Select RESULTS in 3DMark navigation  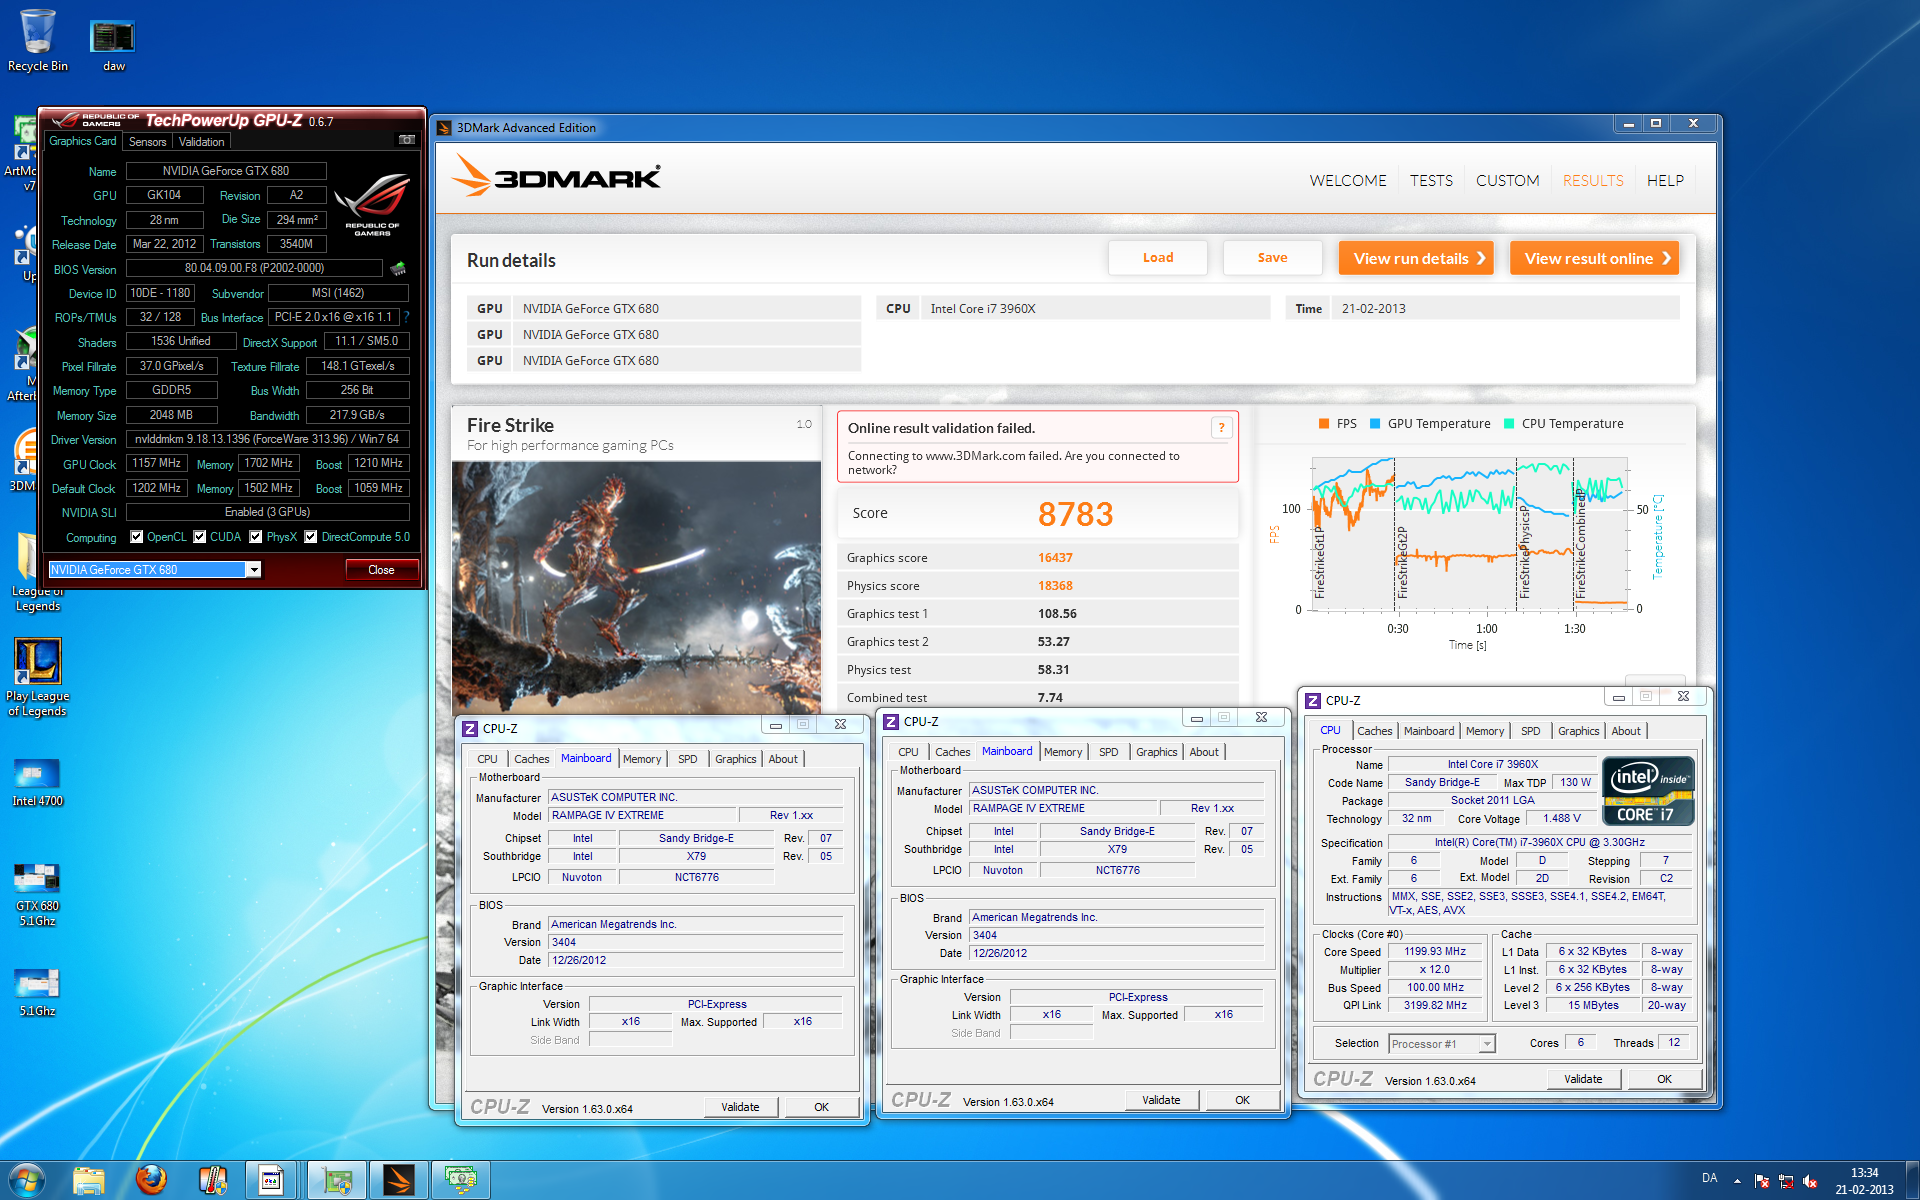(1593, 181)
